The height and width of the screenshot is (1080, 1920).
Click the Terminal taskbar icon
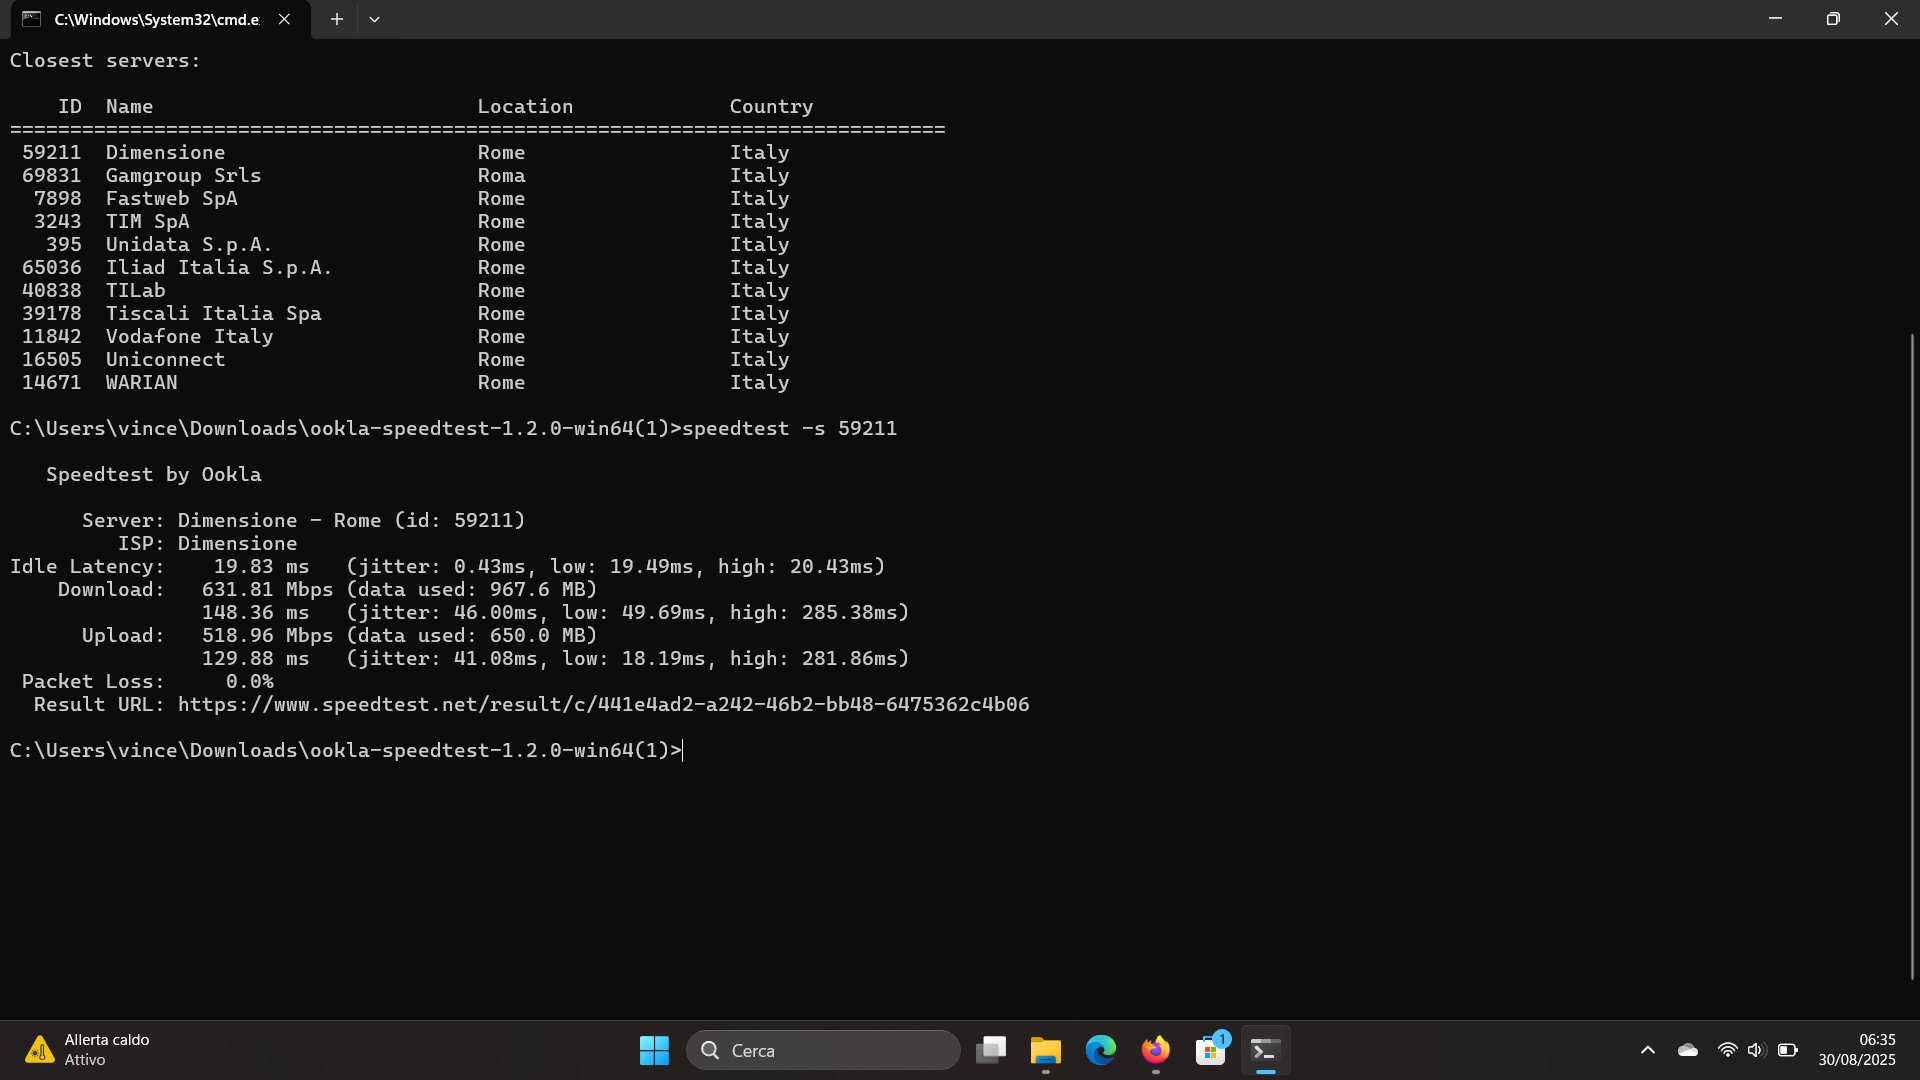(x=1265, y=1050)
